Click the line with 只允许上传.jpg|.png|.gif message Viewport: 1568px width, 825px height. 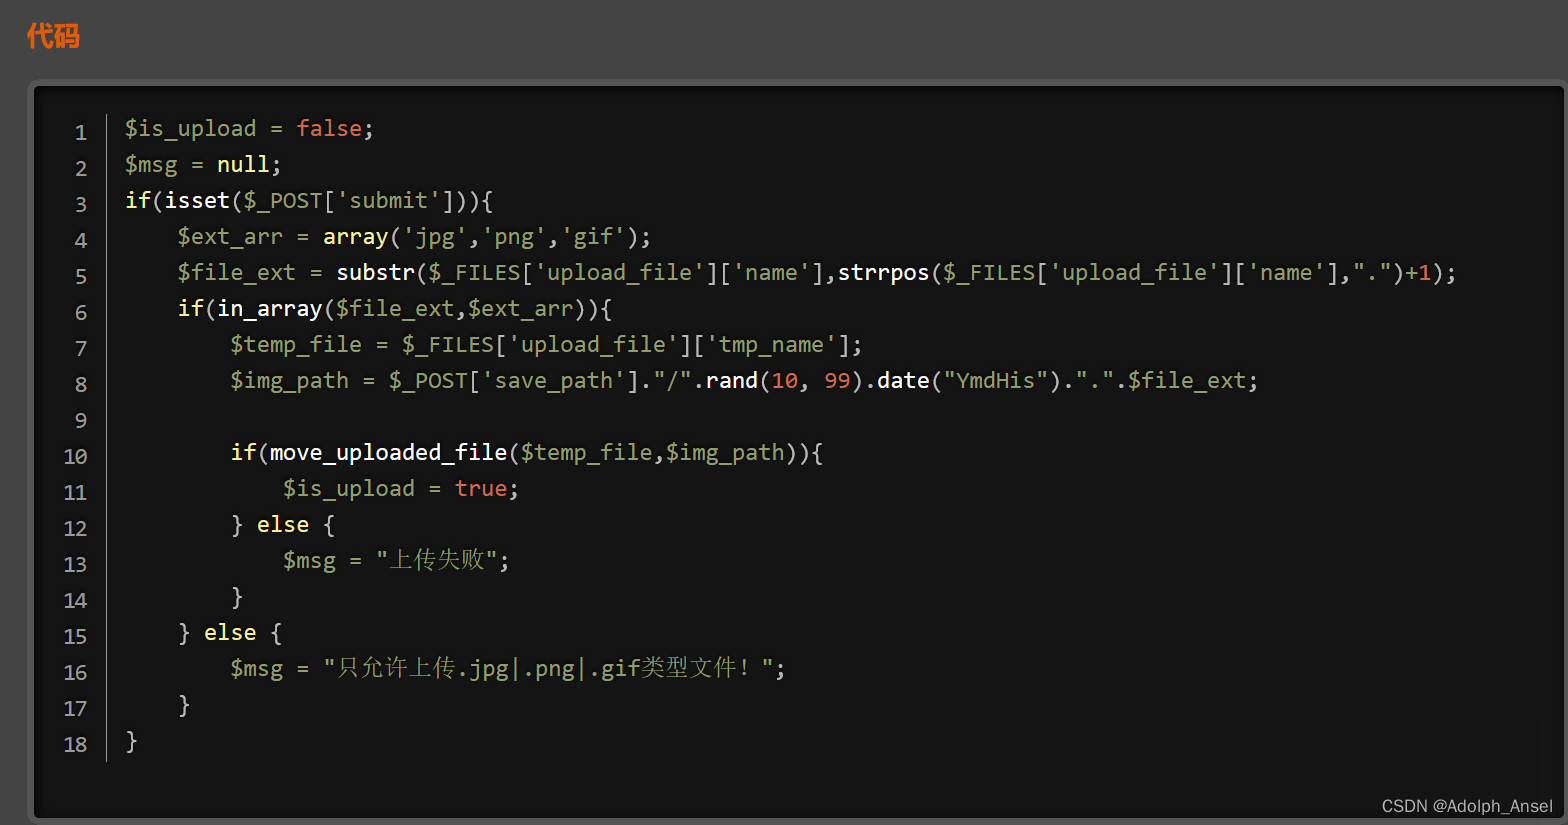tap(508, 668)
